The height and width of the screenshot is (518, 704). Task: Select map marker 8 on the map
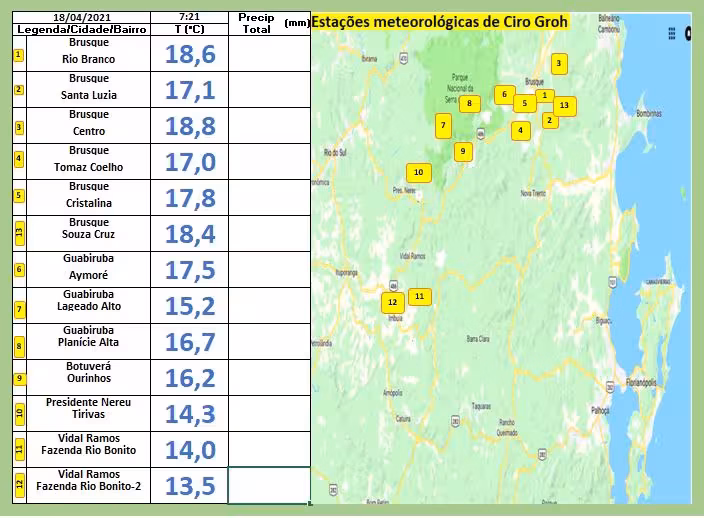[468, 103]
